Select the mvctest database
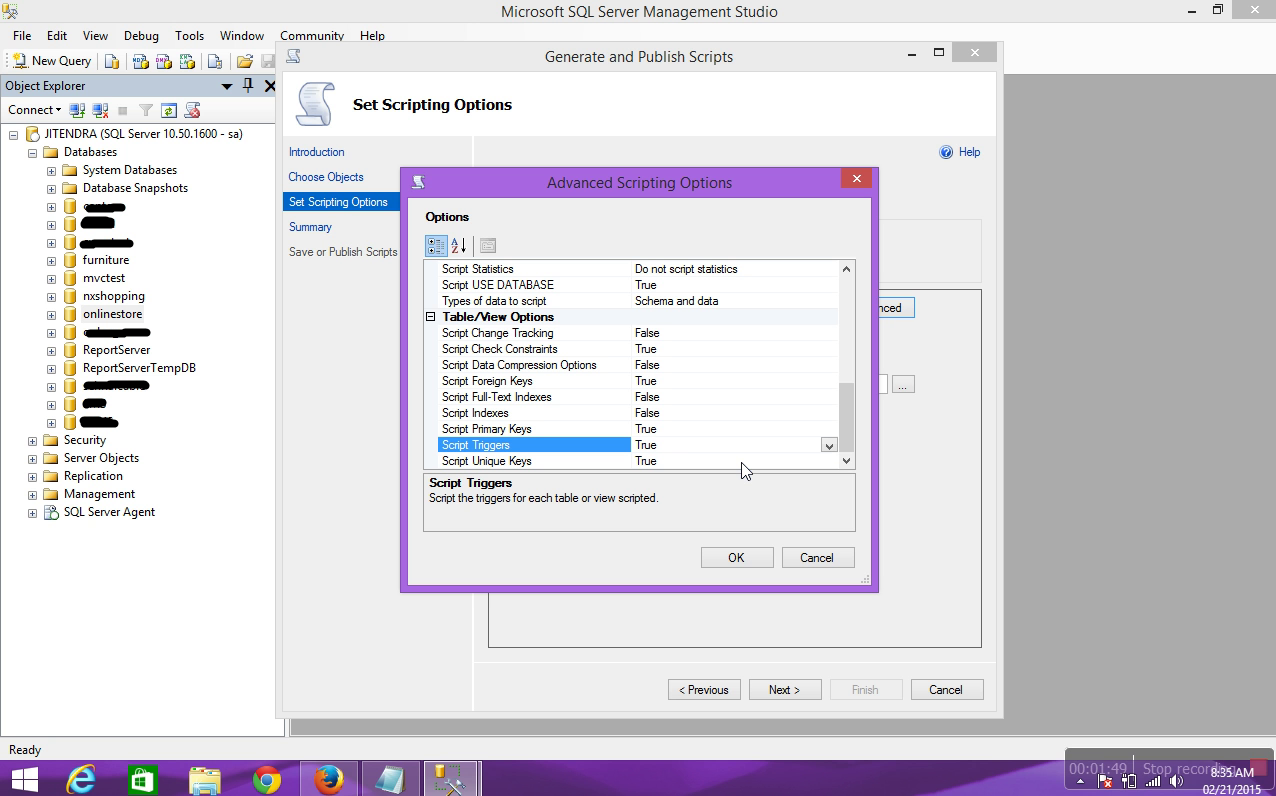This screenshot has width=1276, height=796. point(104,278)
